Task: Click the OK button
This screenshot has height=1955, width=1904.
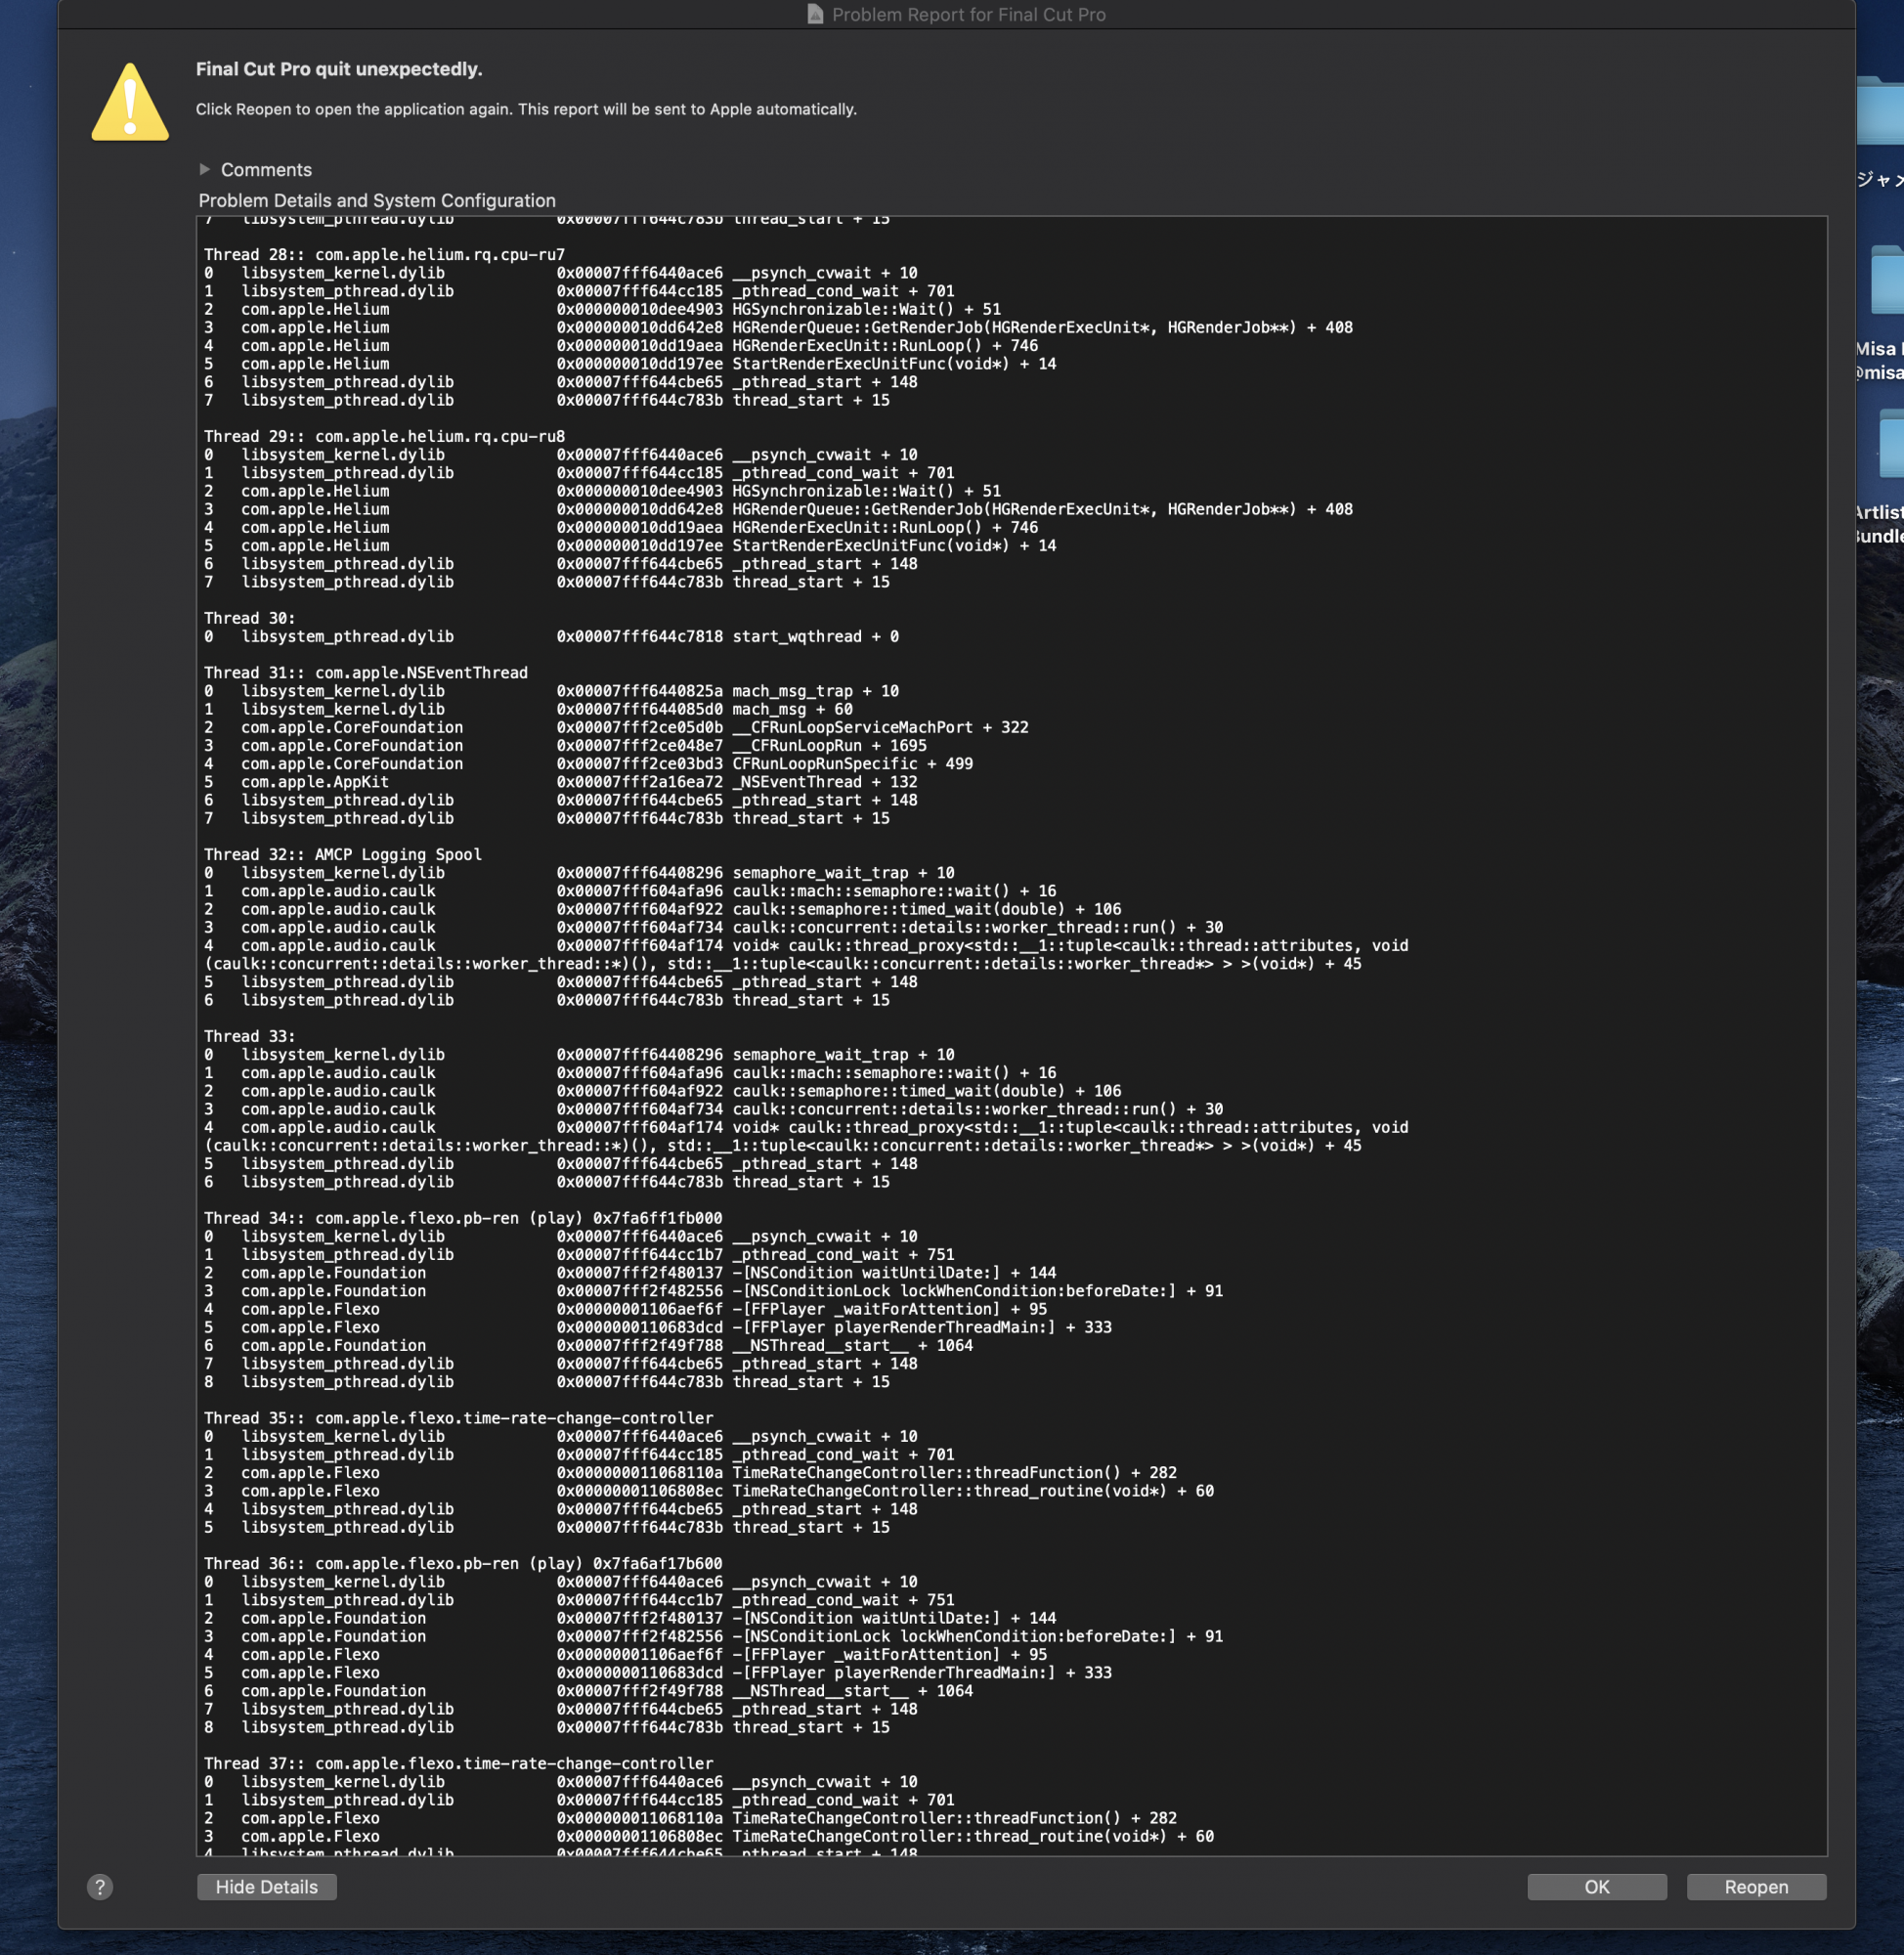Action: [x=1596, y=1887]
